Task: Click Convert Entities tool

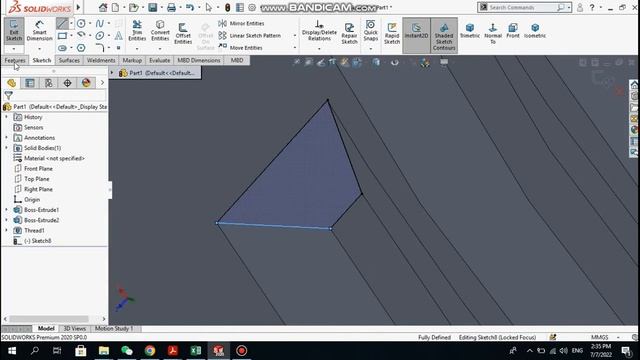Action: pyautogui.click(x=160, y=31)
